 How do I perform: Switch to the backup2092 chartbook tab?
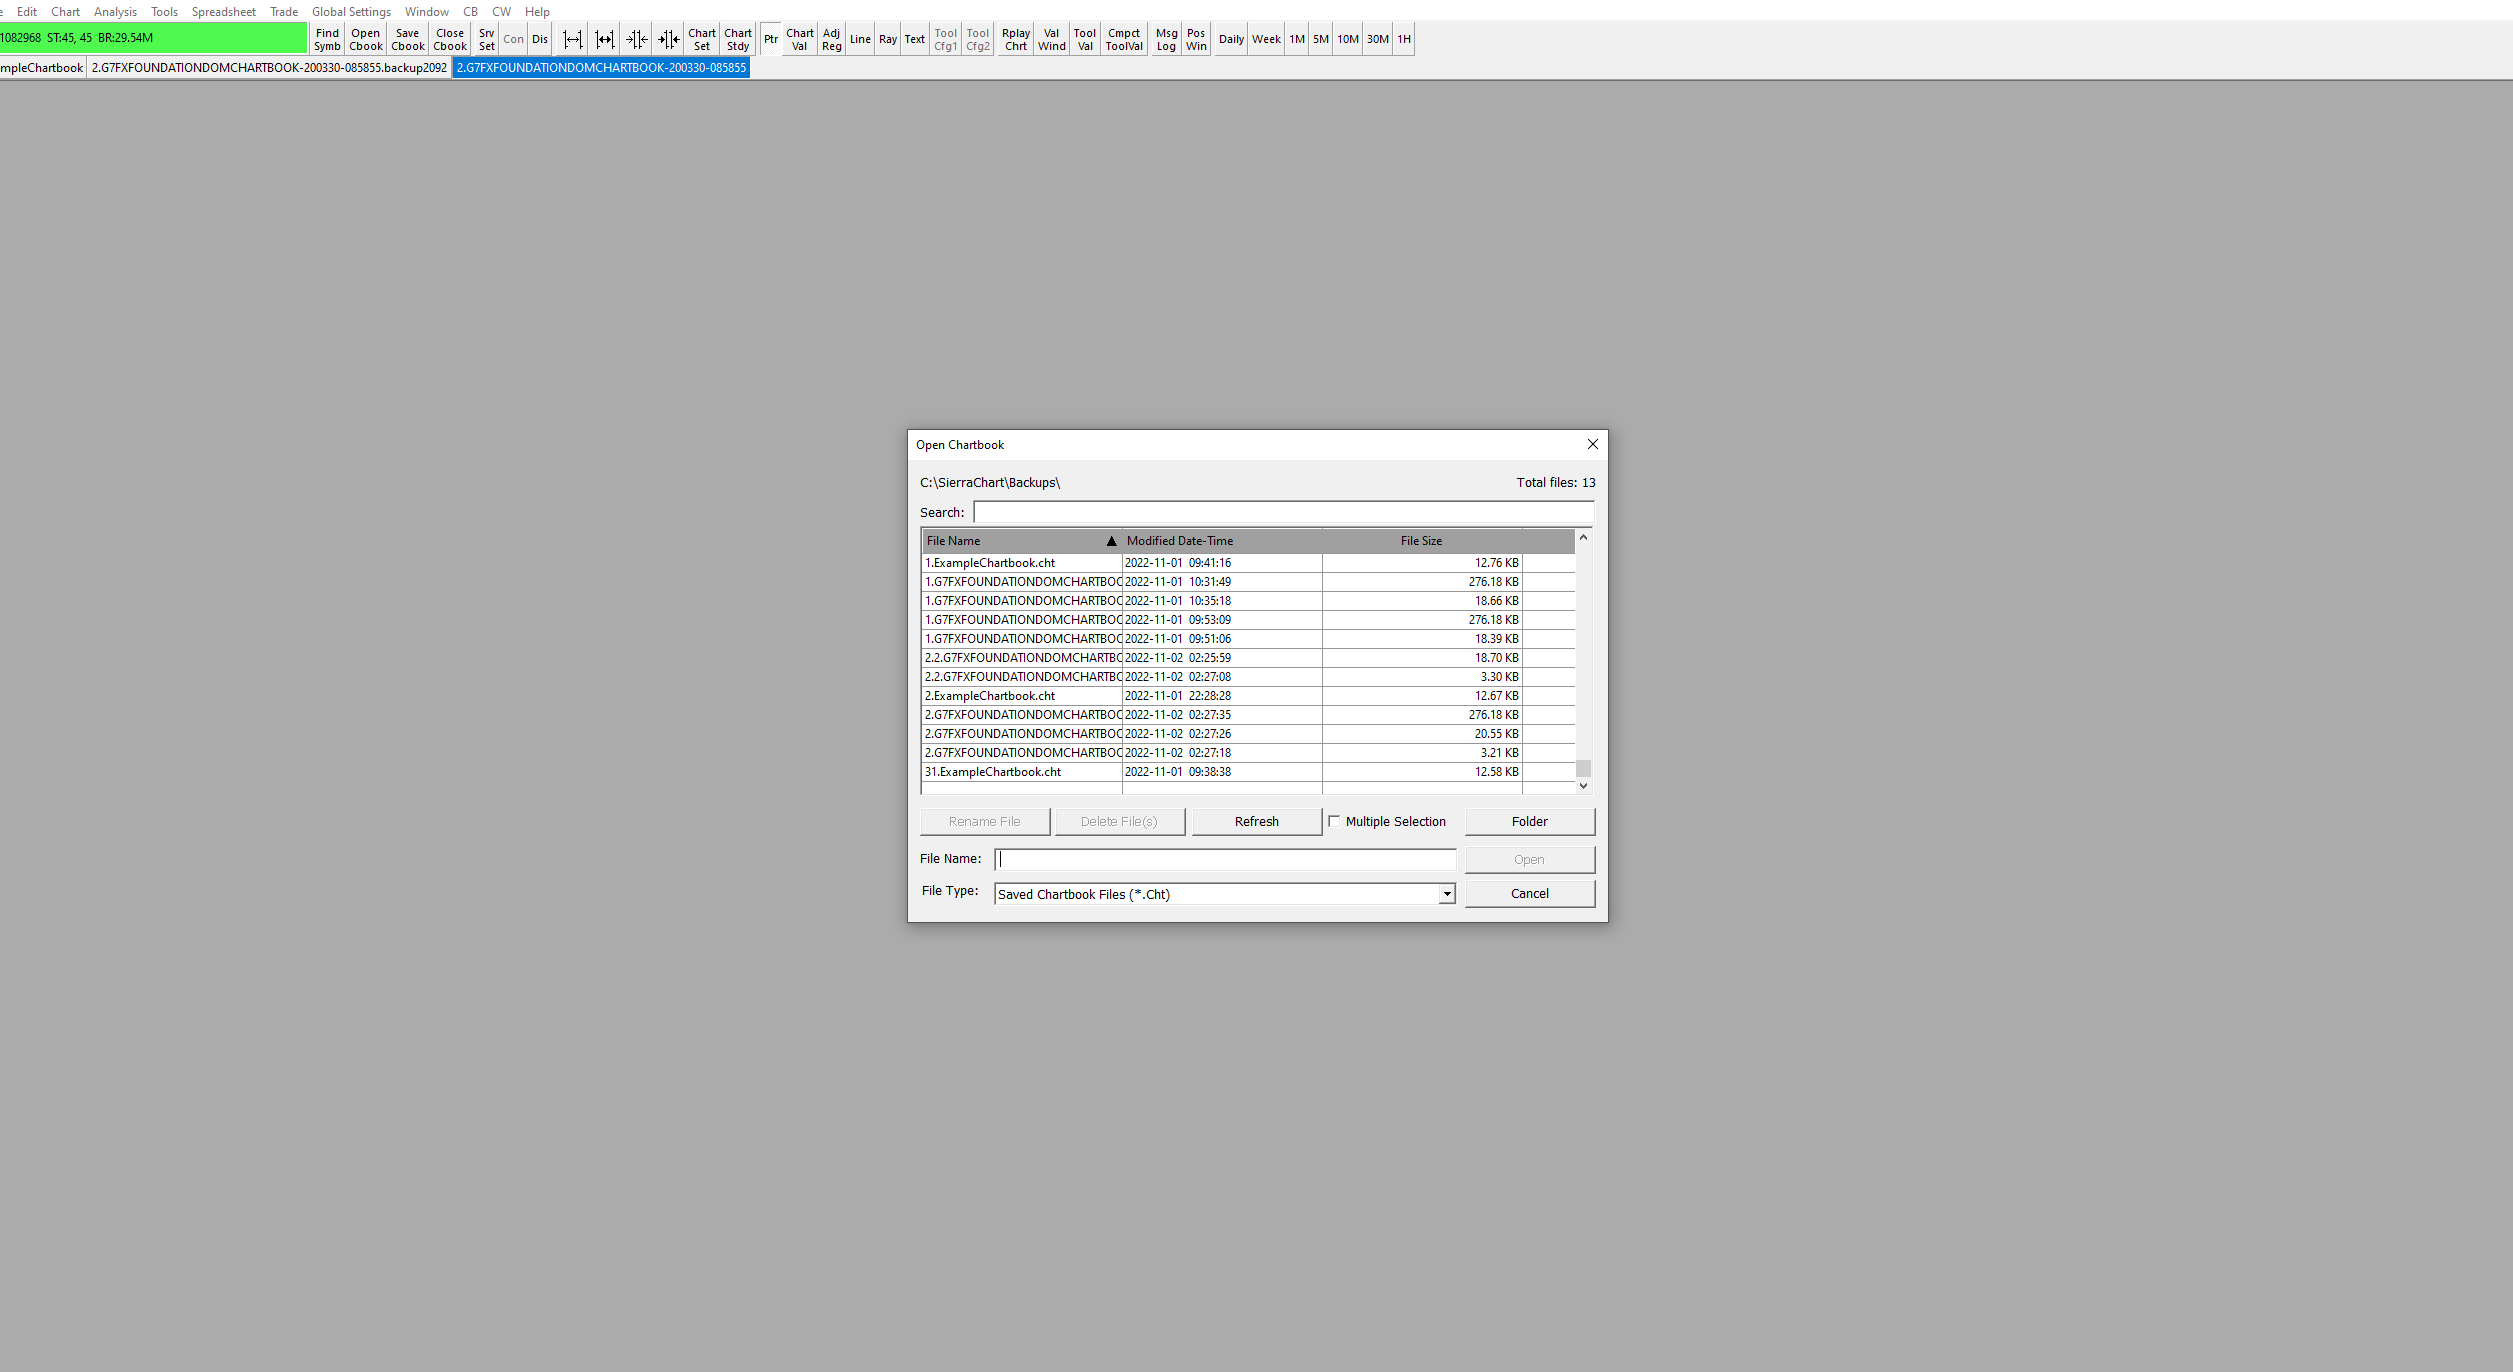pyautogui.click(x=269, y=68)
